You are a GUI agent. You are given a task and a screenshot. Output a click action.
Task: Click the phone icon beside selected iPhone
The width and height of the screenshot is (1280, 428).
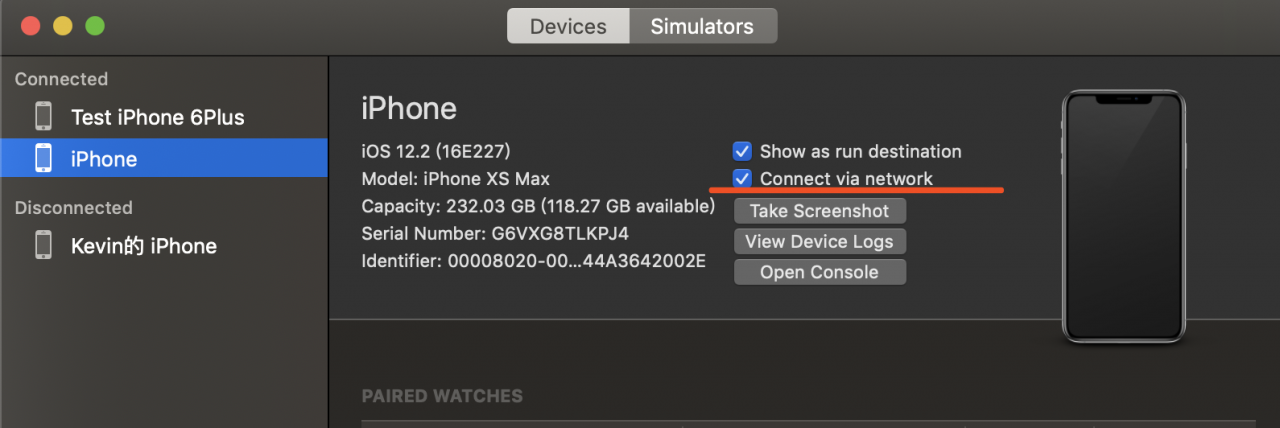[43, 158]
